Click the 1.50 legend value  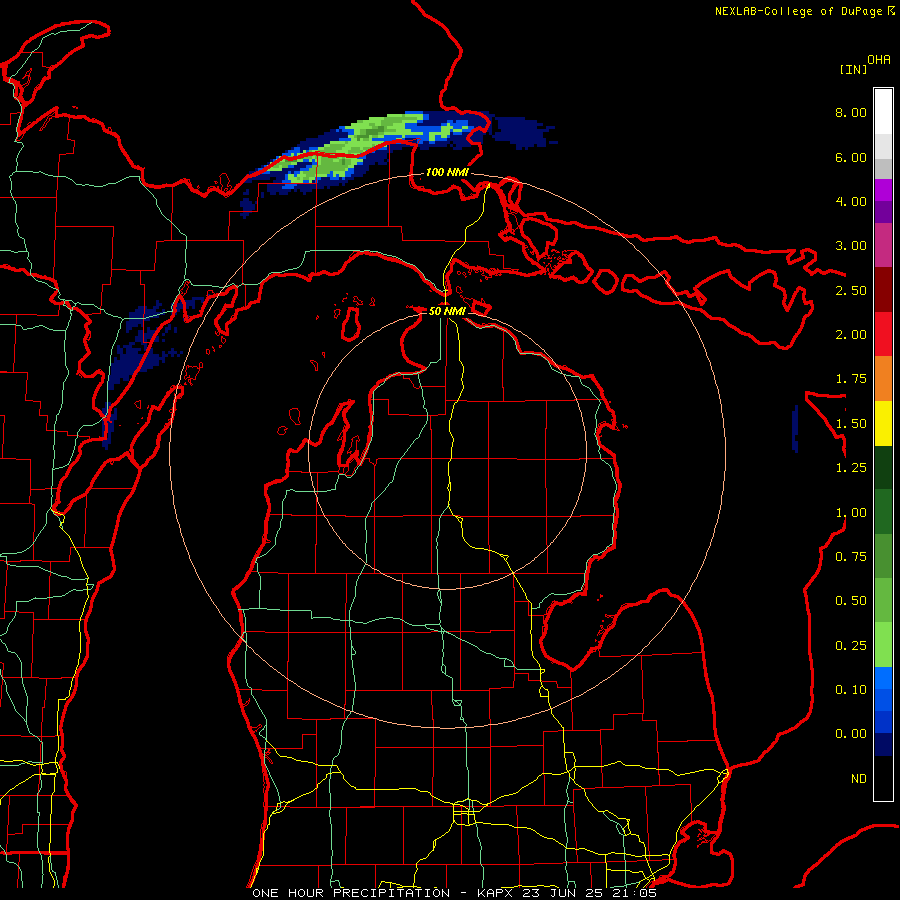[851, 424]
